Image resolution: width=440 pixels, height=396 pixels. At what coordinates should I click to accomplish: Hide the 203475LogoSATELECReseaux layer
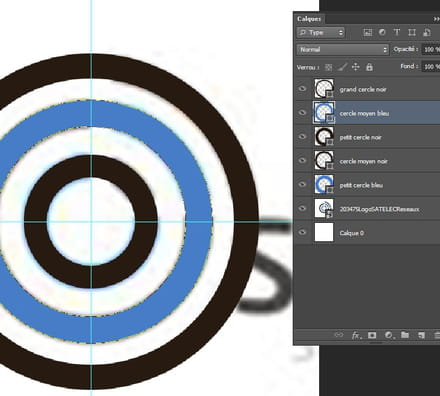(x=302, y=208)
